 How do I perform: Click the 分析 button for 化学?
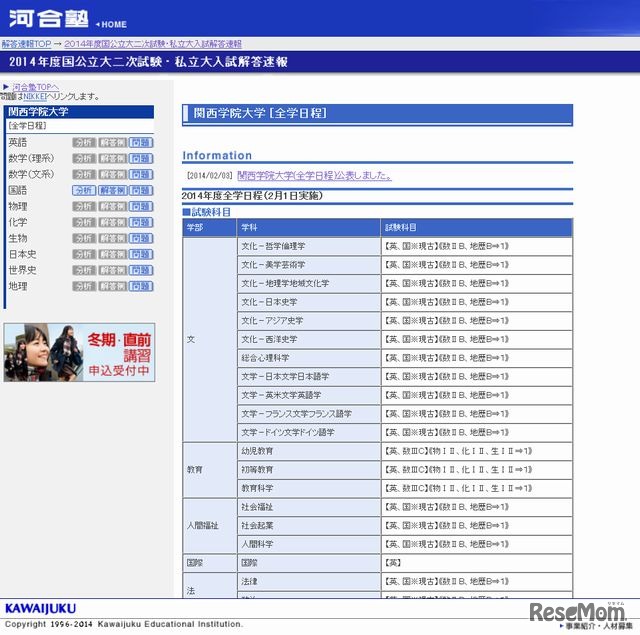click(x=84, y=222)
